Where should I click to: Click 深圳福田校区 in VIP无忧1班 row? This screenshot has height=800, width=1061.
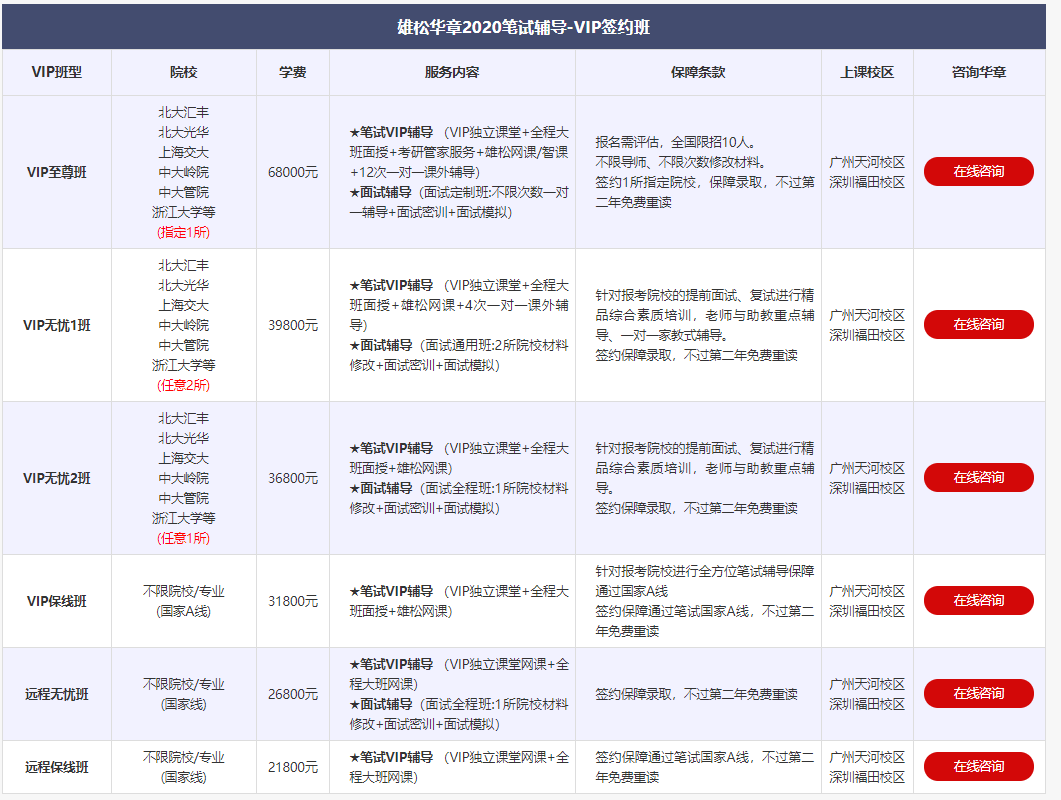[867, 335]
